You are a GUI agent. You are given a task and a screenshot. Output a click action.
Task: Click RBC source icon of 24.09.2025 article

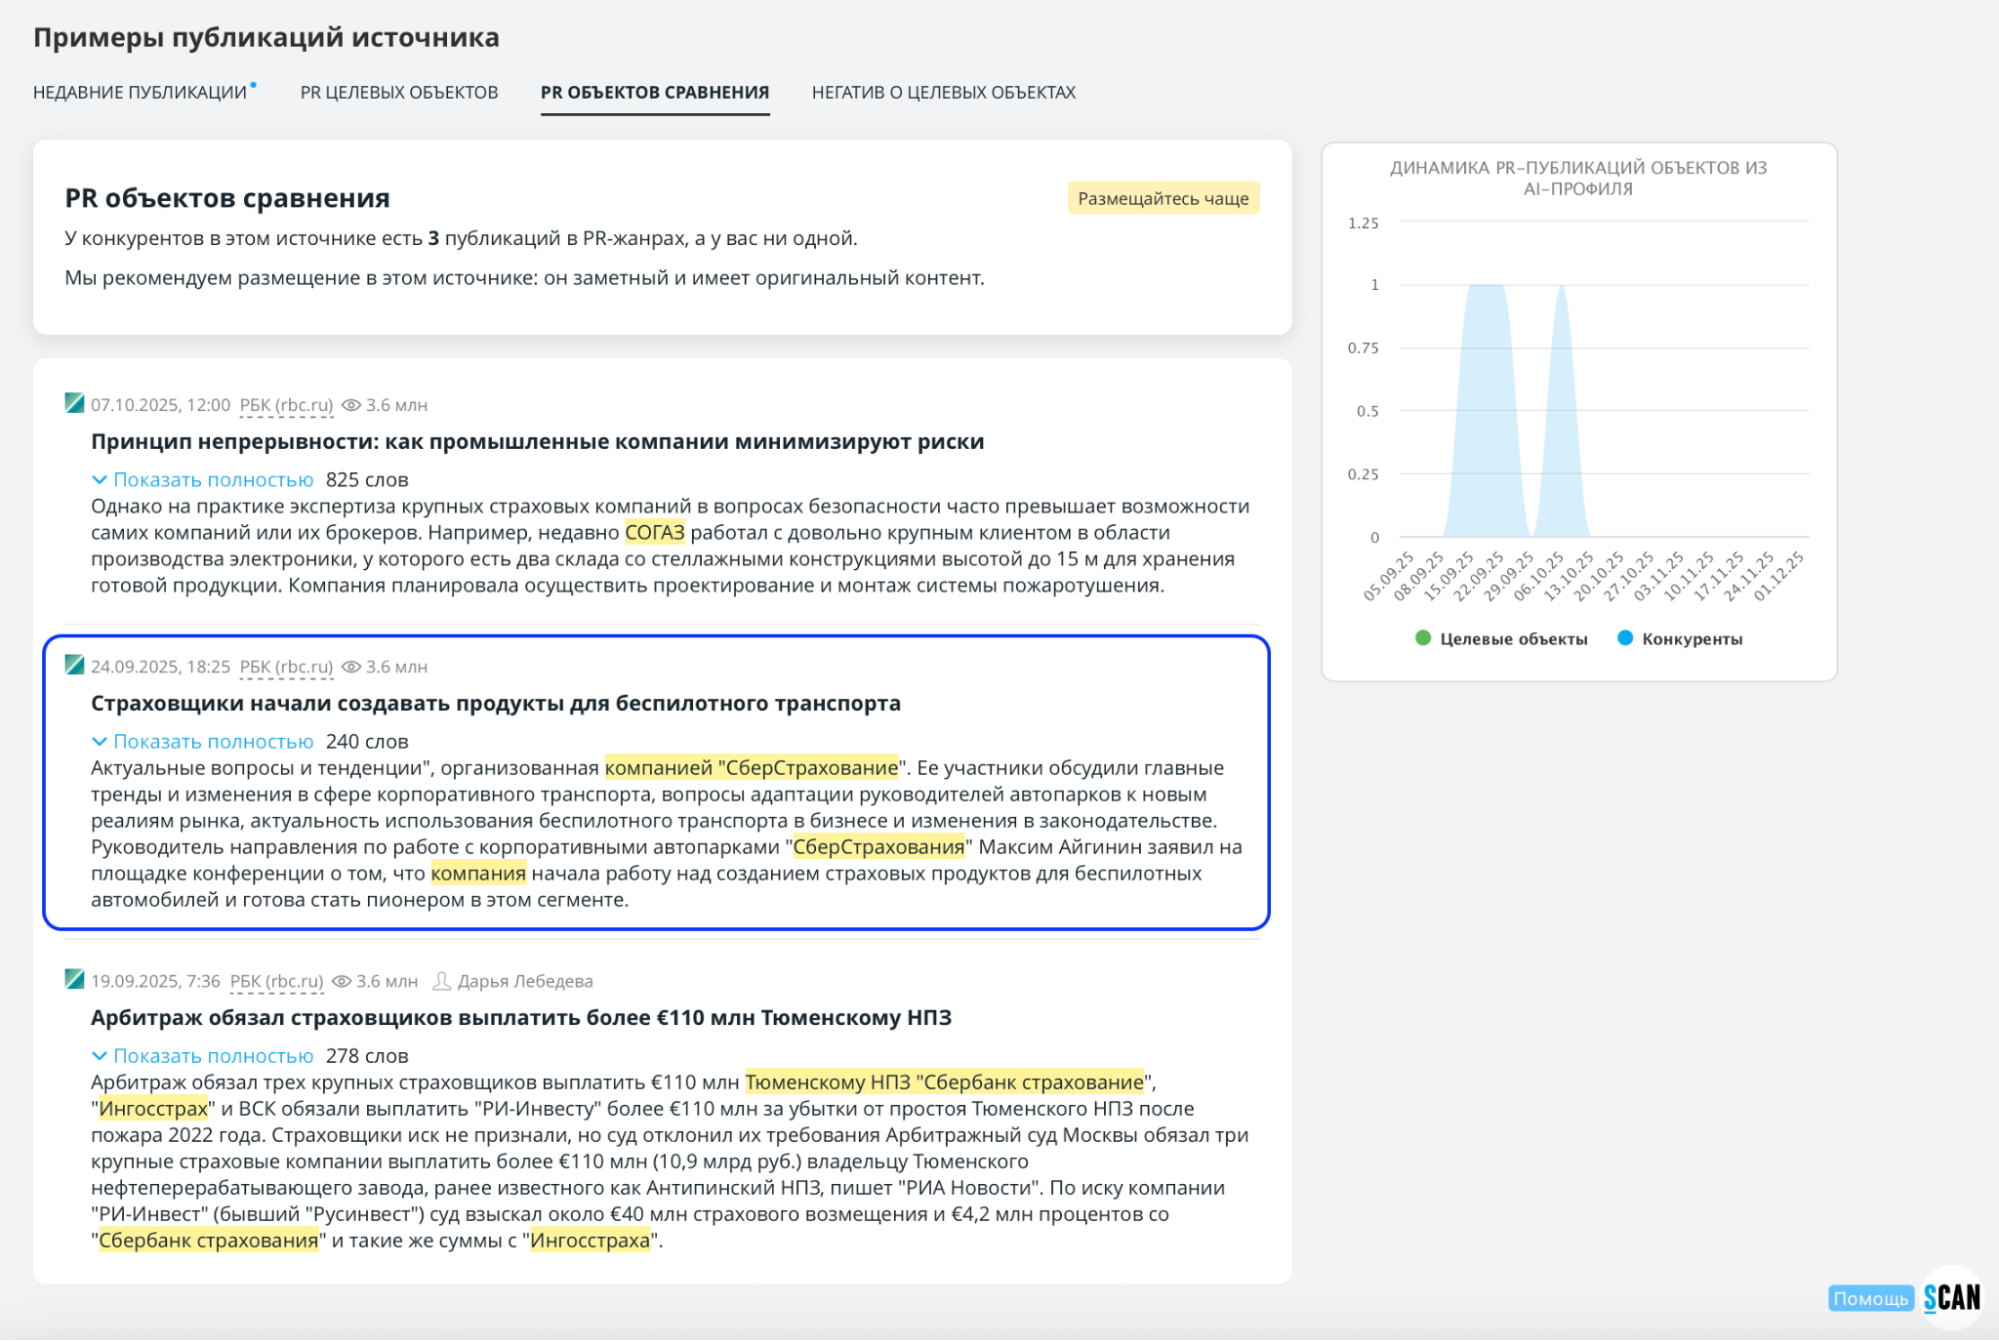coord(74,665)
